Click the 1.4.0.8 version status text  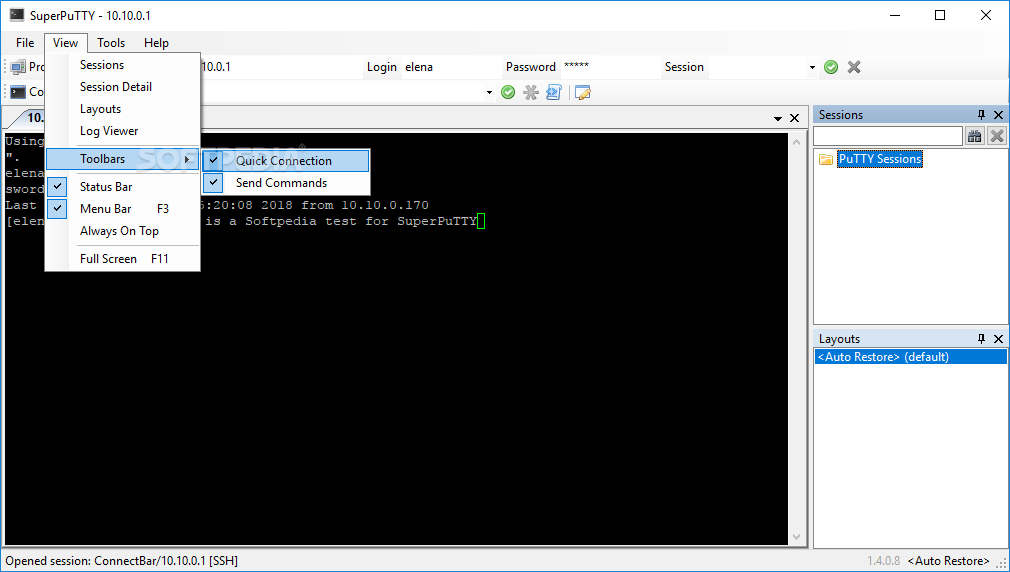[883, 561]
